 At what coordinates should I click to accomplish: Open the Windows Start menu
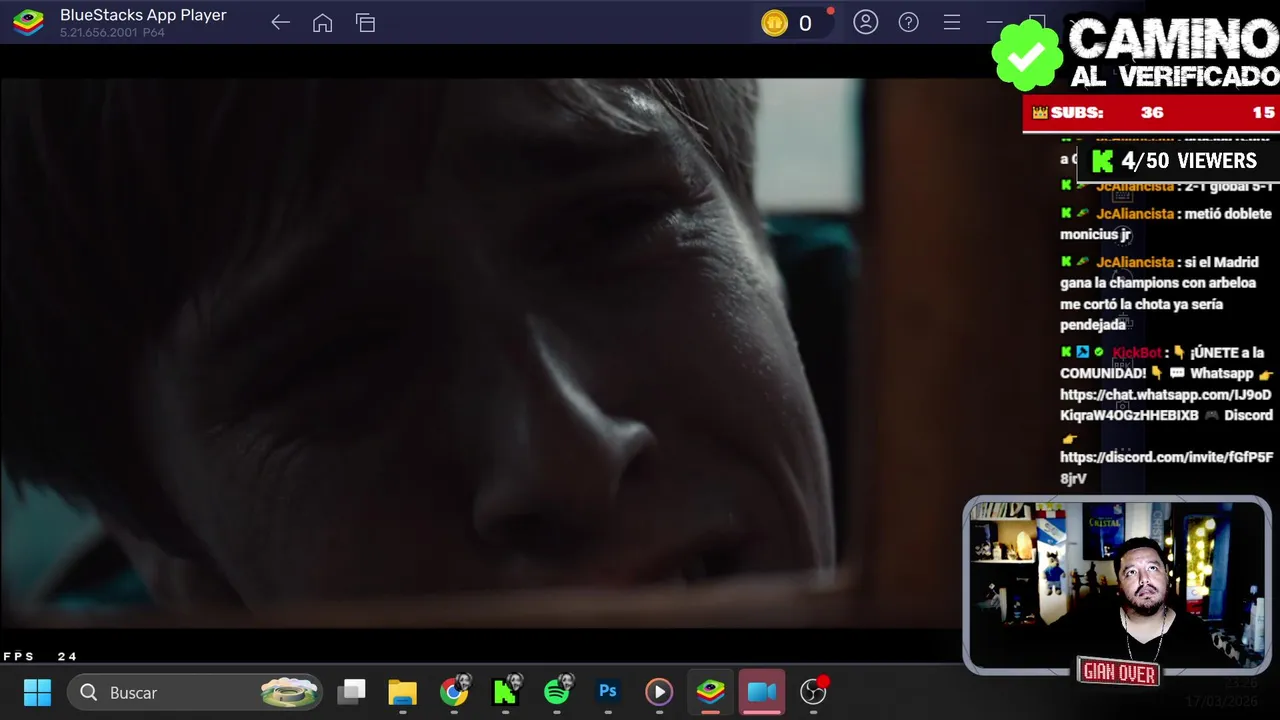37,692
